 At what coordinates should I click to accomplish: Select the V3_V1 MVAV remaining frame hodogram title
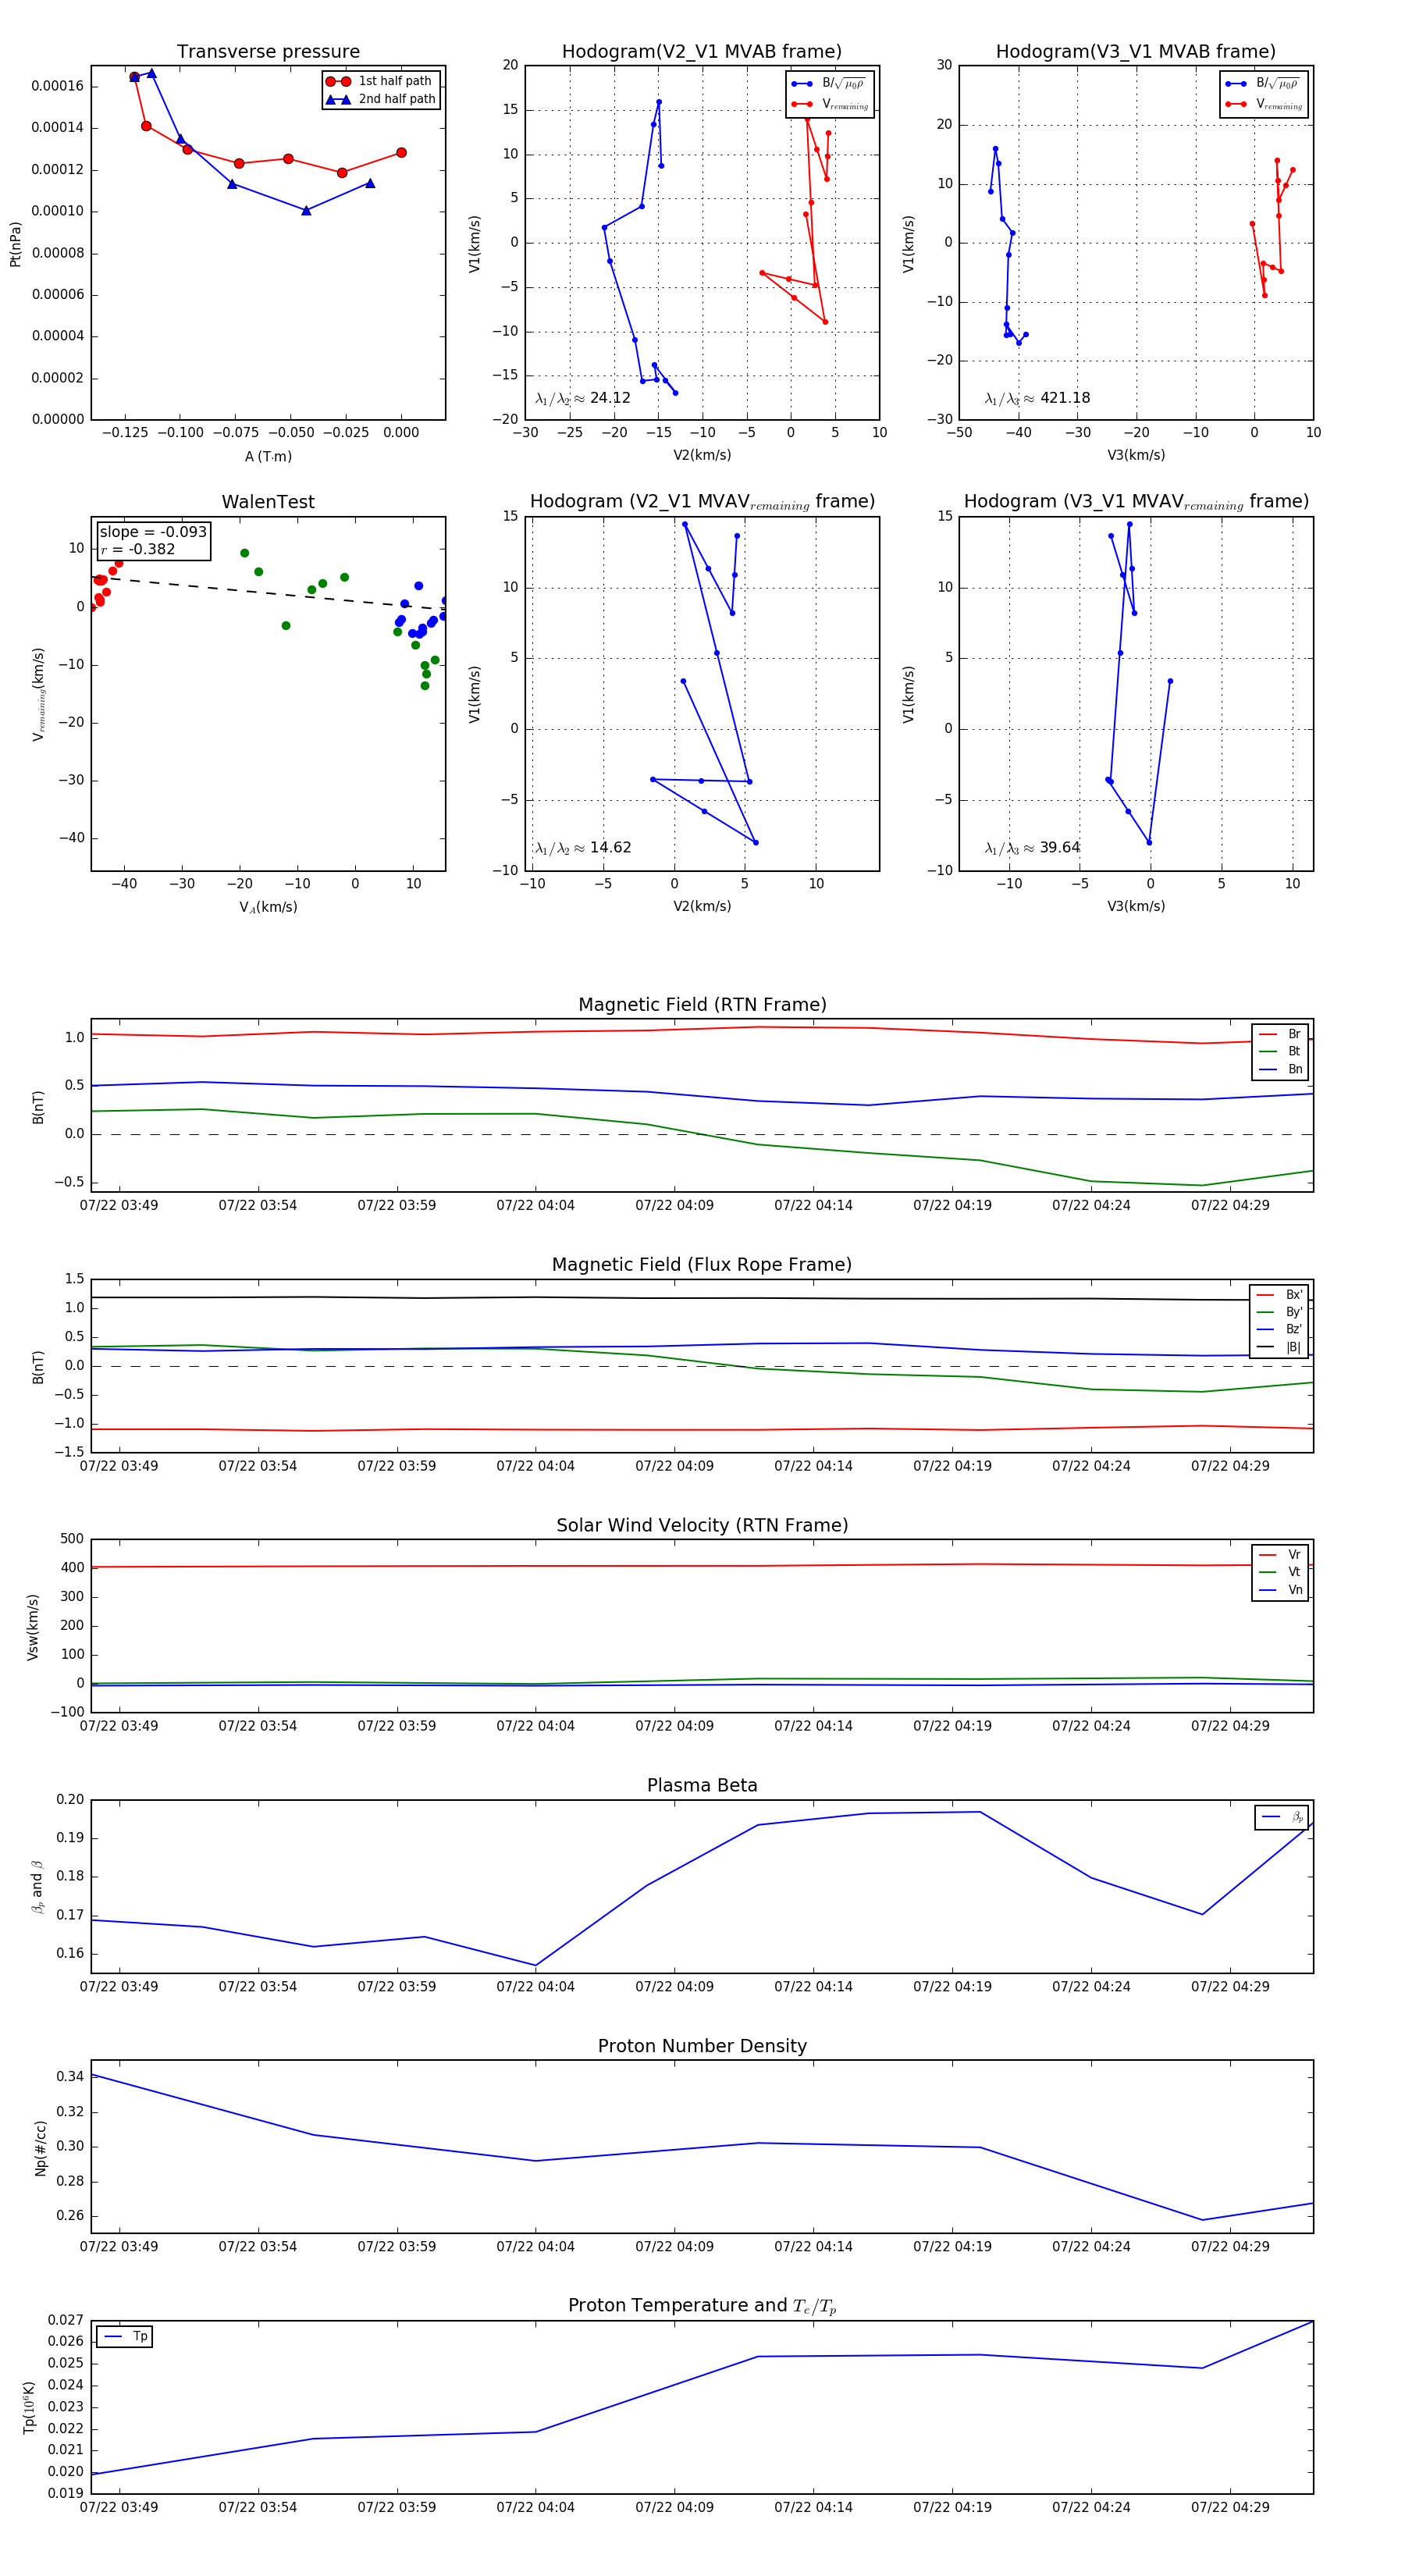click(x=1136, y=502)
